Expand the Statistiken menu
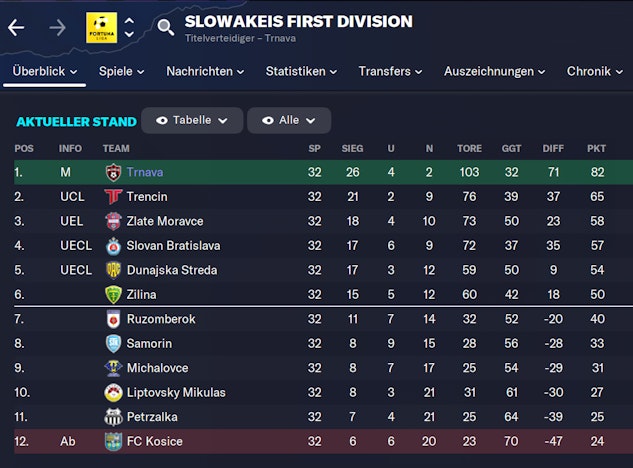 pyautogui.click(x=300, y=72)
